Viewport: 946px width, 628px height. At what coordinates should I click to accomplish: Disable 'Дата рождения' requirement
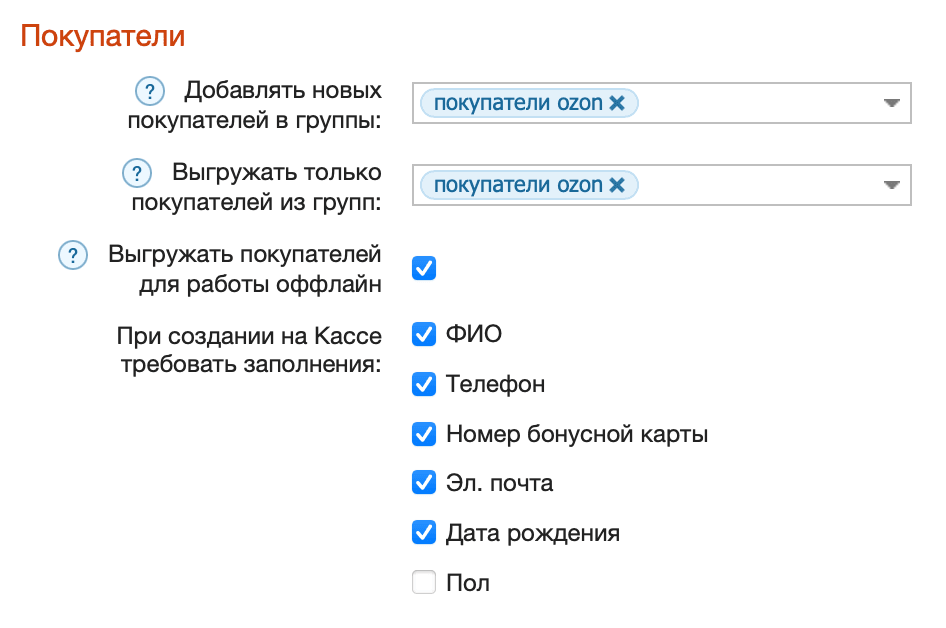click(x=424, y=532)
